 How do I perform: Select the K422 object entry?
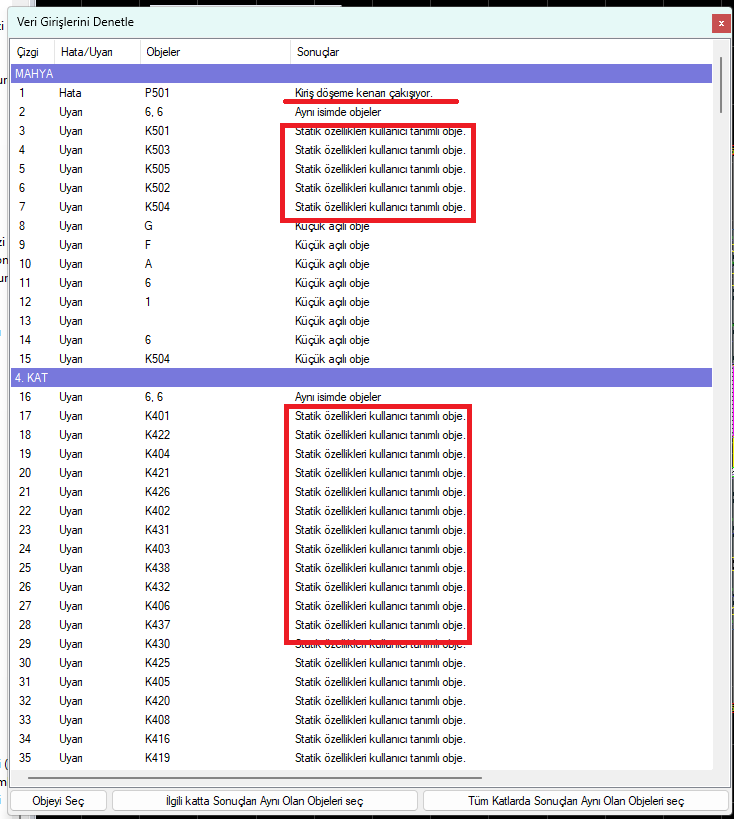[157, 435]
